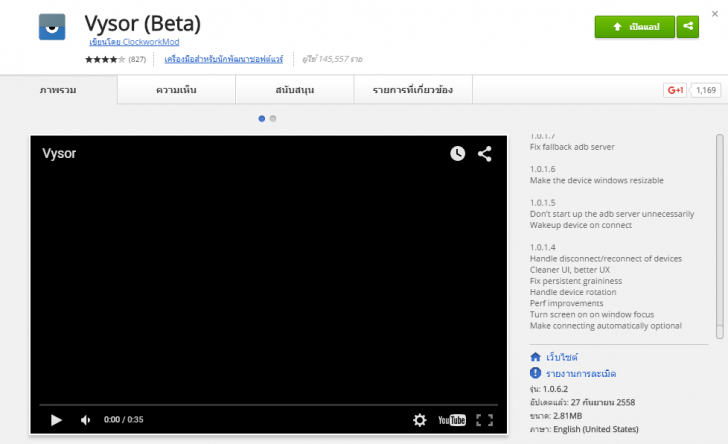Click the report abuse exclamation icon

535,373
